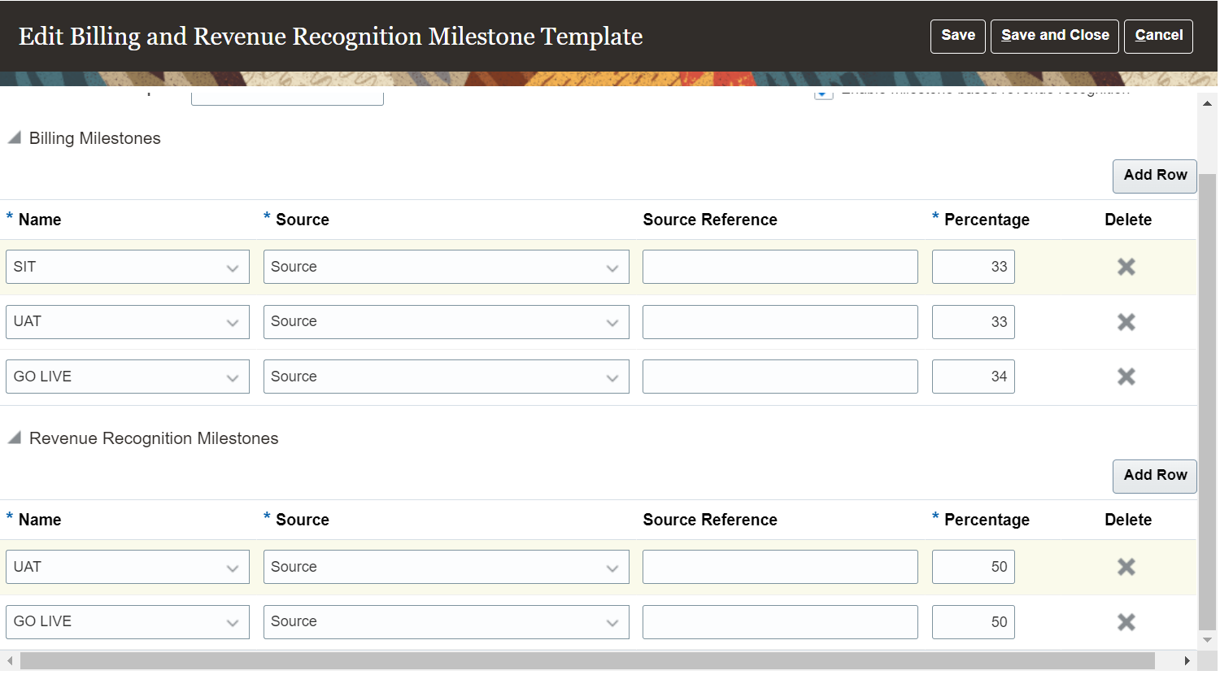Collapse the Billing Milestones section
The image size is (1220, 675).
15,138
